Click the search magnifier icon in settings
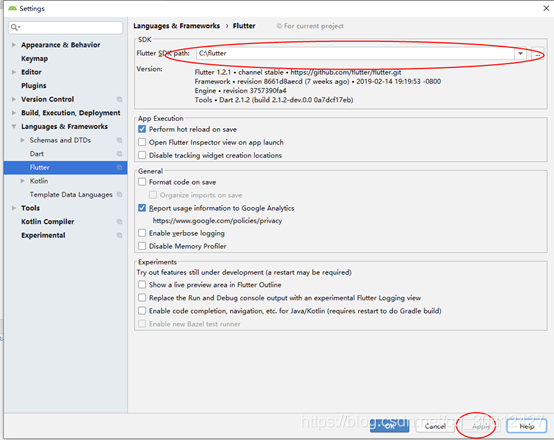The height and width of the screenshot is (440, 554). click(x=14, y=27)
